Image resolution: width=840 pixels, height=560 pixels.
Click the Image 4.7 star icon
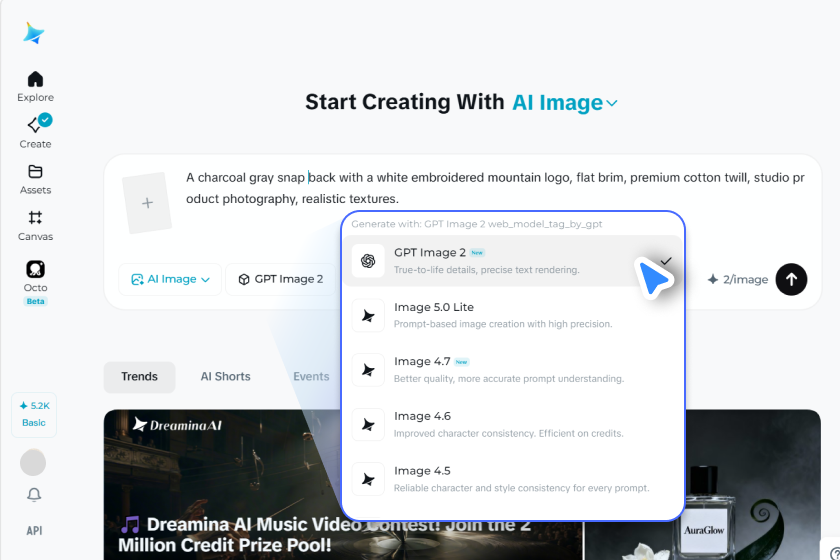[368, 370]
